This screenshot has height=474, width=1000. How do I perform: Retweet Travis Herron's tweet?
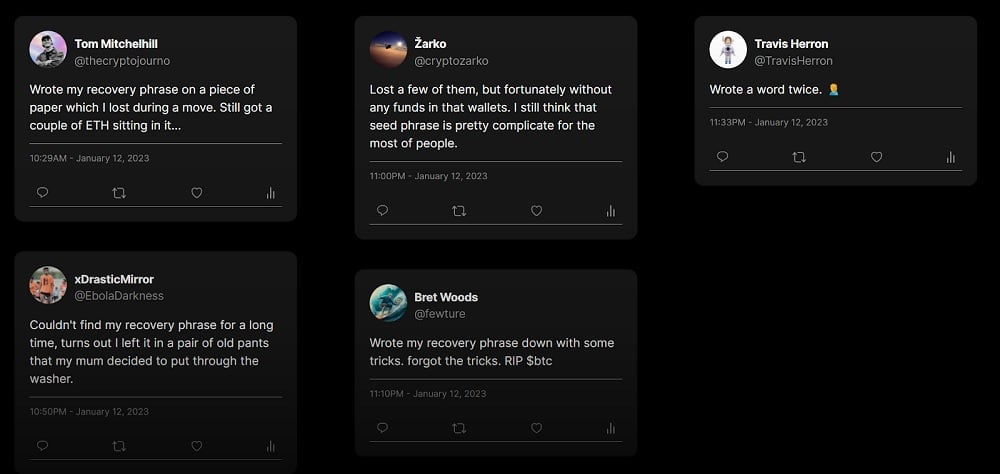pos(799,157)
